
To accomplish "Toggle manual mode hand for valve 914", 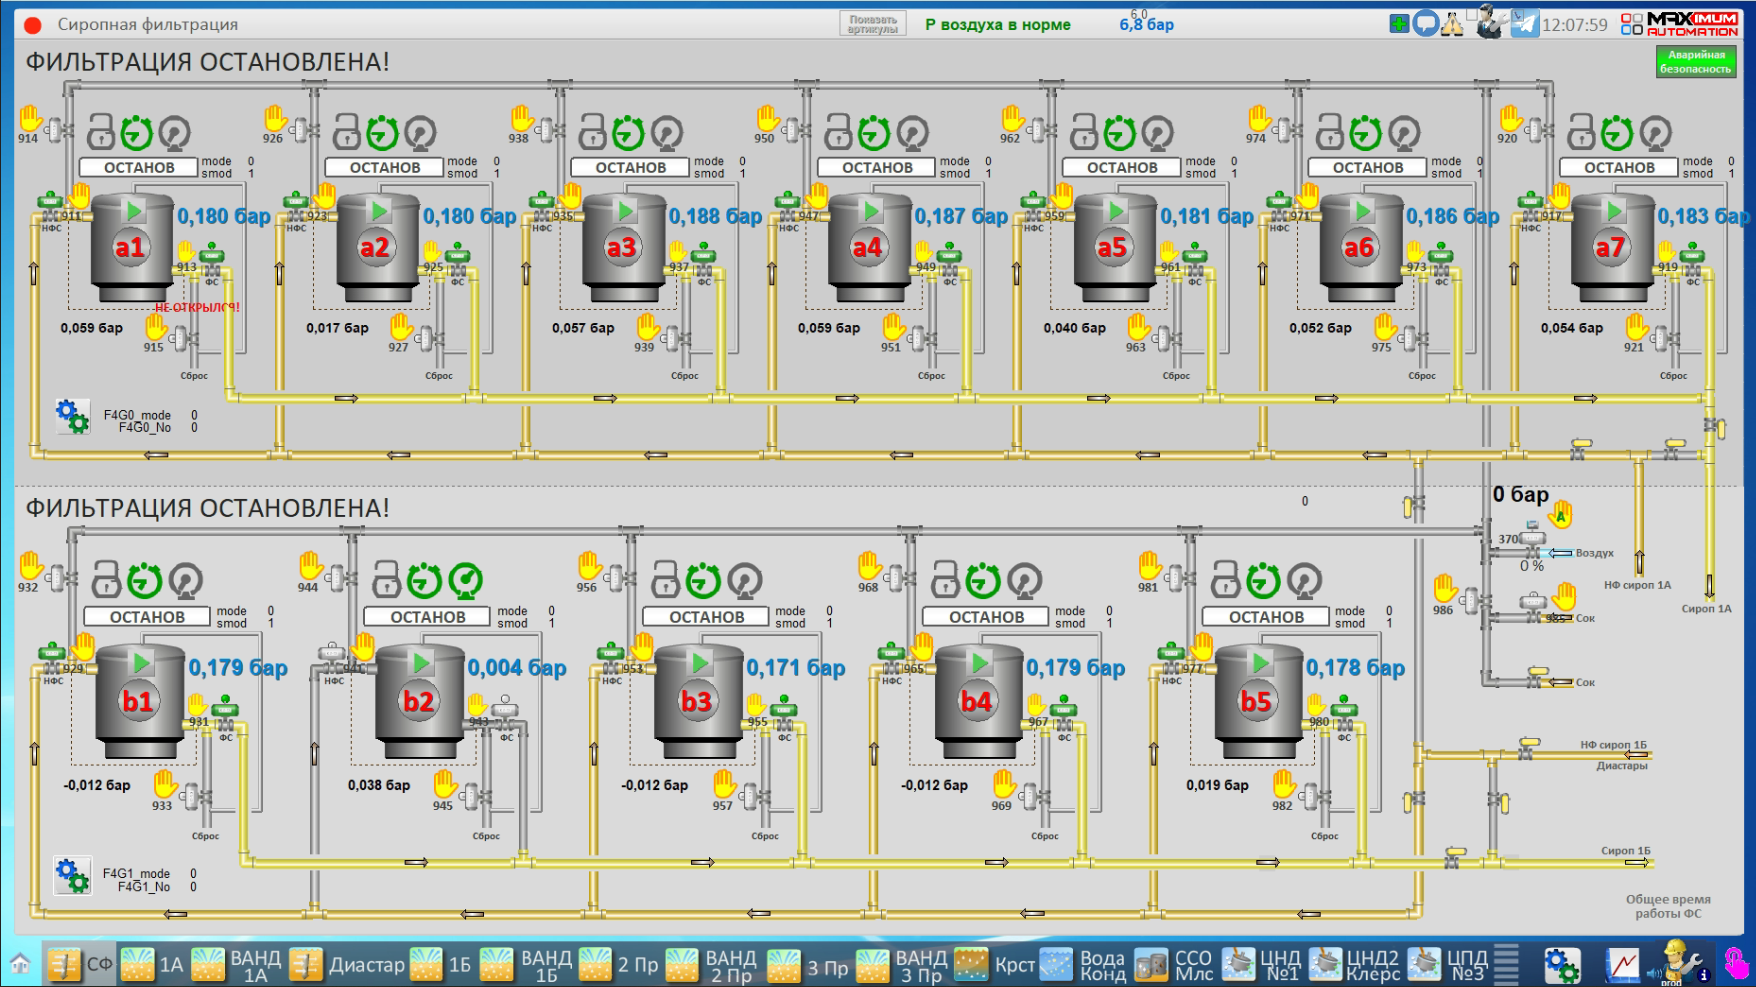I will [x=30, y=118].
